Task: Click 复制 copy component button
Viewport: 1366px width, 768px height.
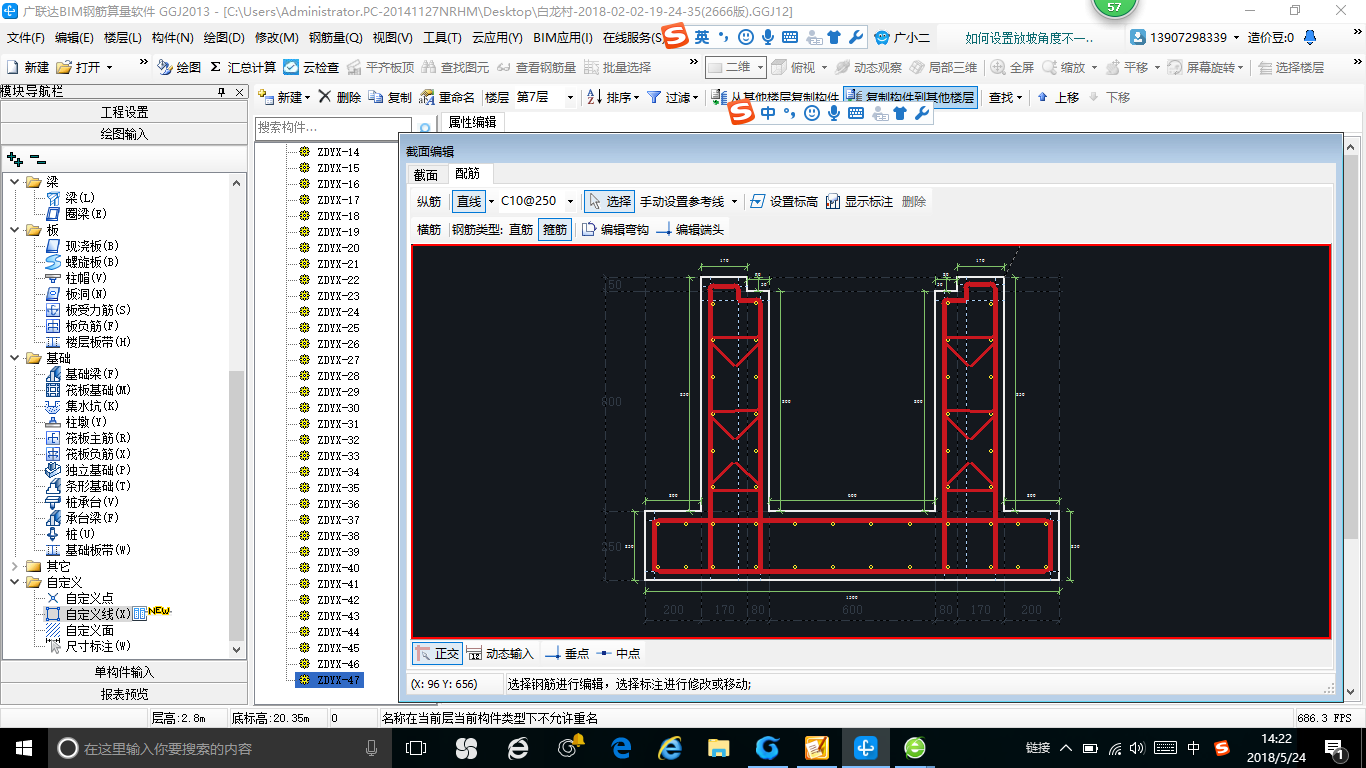Action: (x=390, y=97)
